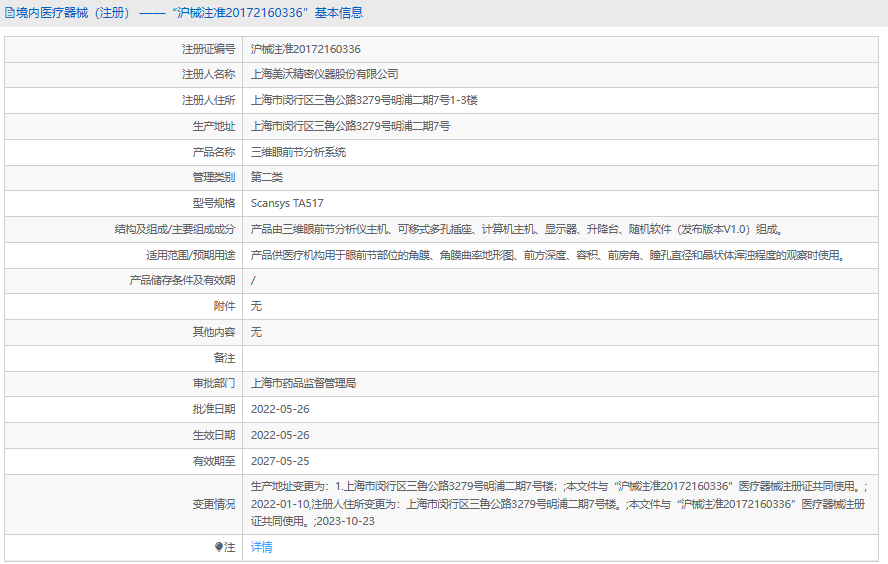
Task: Click the empty 备注 value cell
Action: [560, 358]
